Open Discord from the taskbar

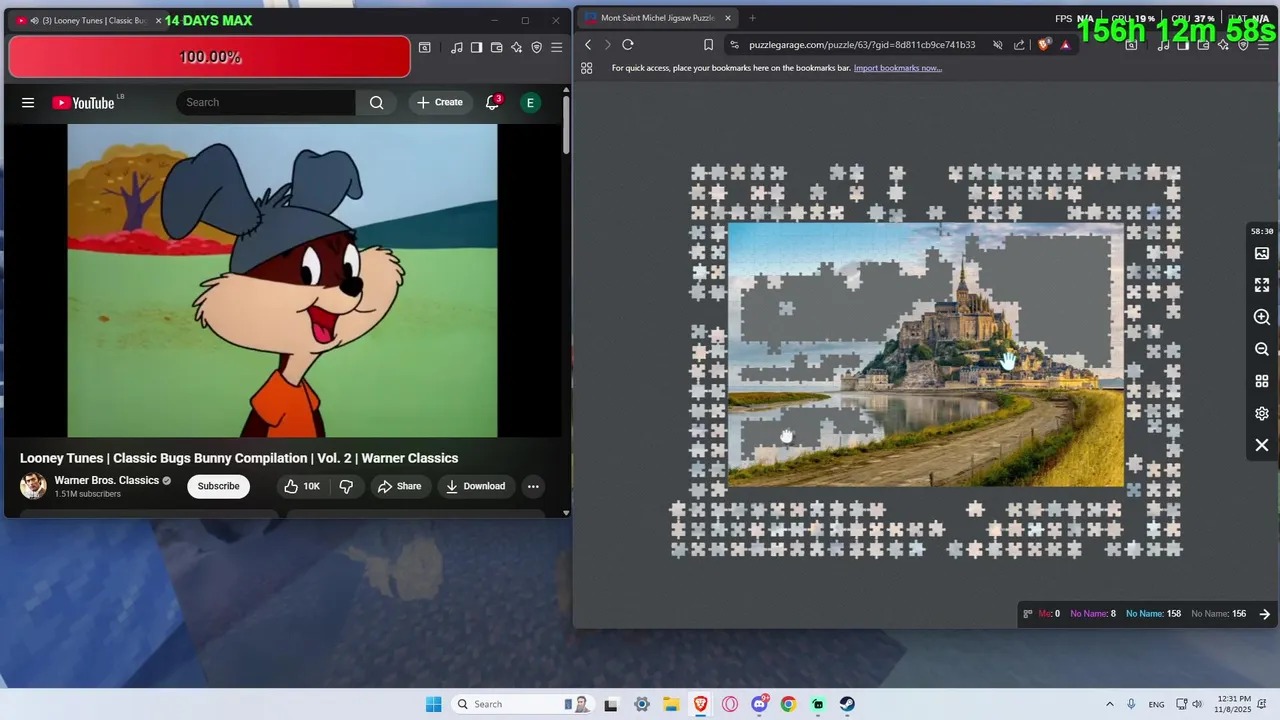tap(760, 704)
